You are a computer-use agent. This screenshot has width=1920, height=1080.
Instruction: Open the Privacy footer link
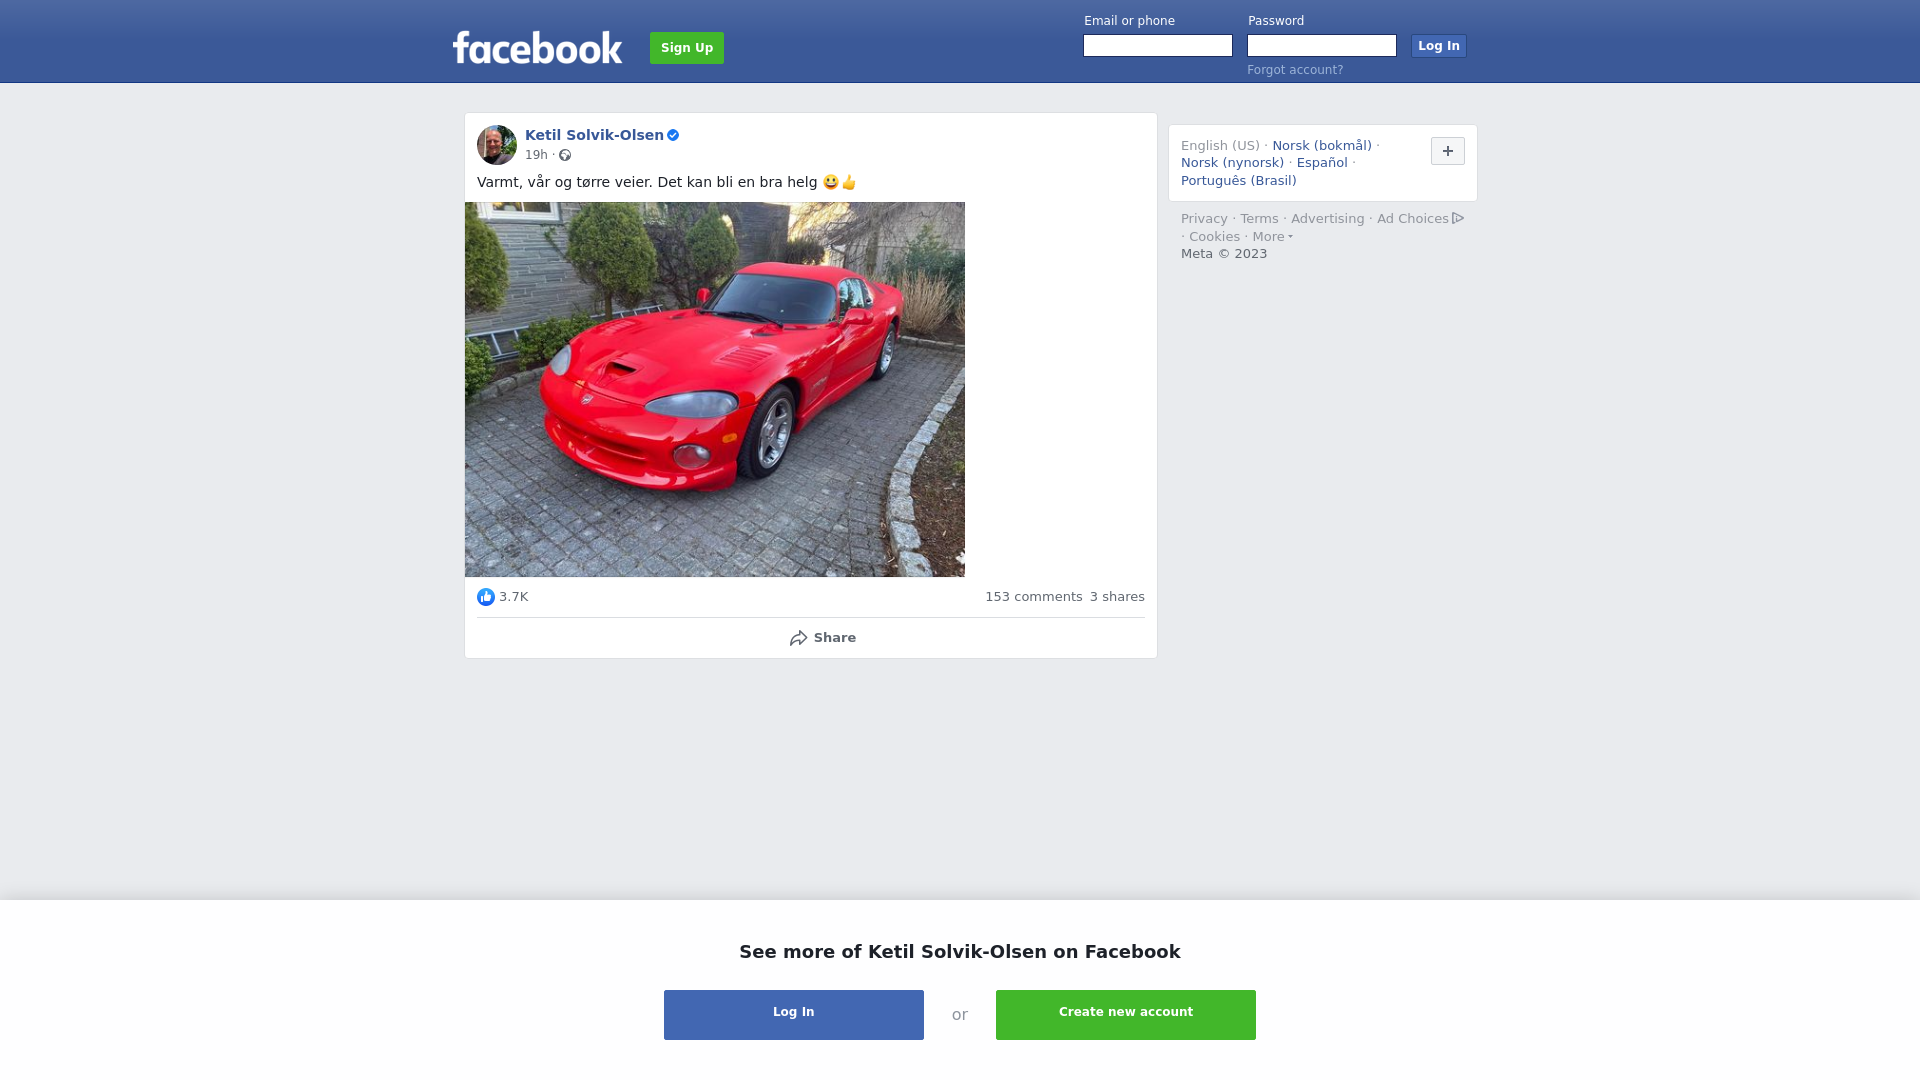pyautogui.click(x=1204, y=219)
